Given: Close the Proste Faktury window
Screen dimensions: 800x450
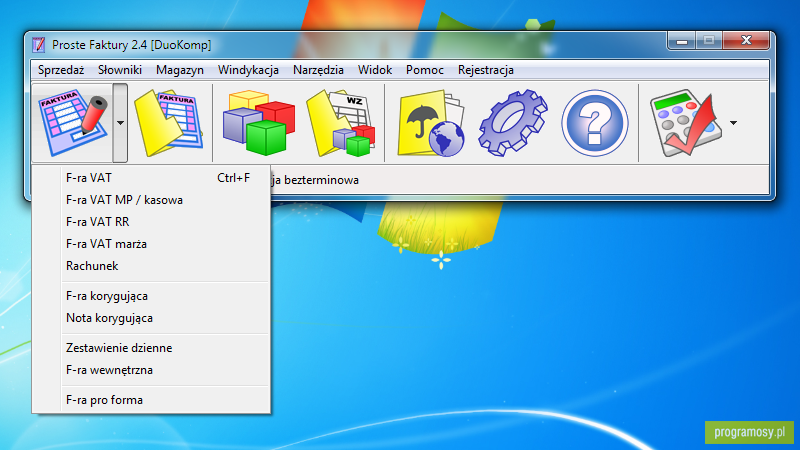Looking at the screenshot, I should pyautogui.click(x=746, y=41).
